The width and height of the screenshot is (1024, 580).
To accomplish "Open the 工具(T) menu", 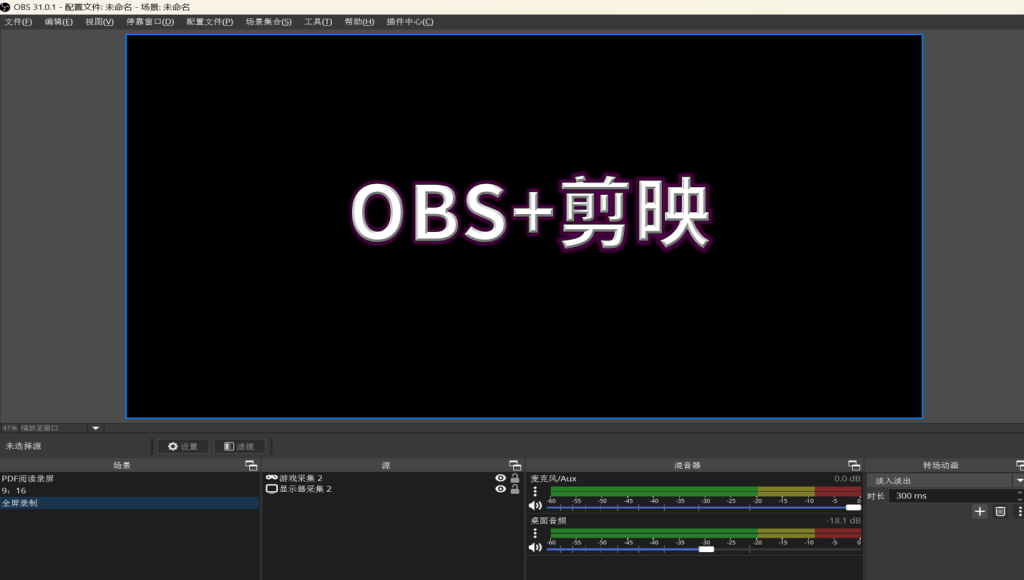I will pyautogui.click(x=318, y=22).
